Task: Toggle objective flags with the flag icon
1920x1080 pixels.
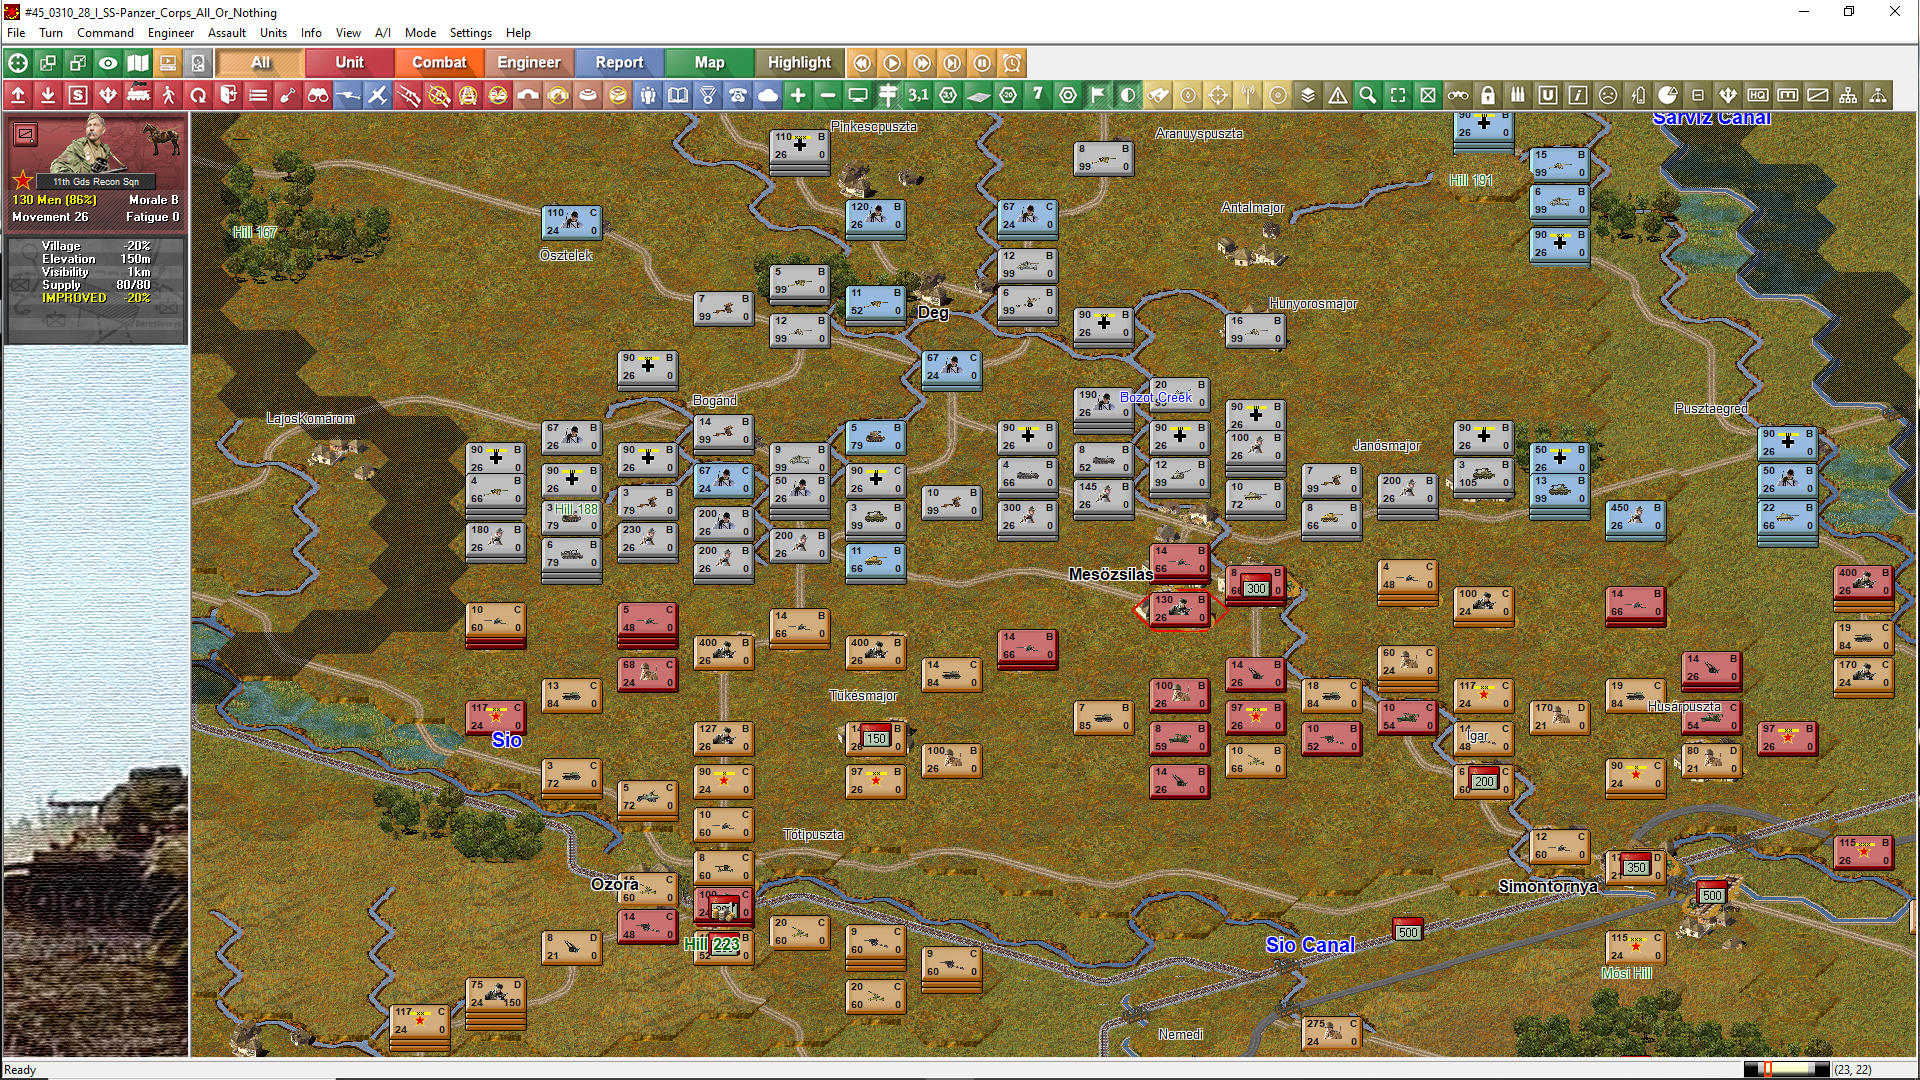Action: coord(1098,95)
